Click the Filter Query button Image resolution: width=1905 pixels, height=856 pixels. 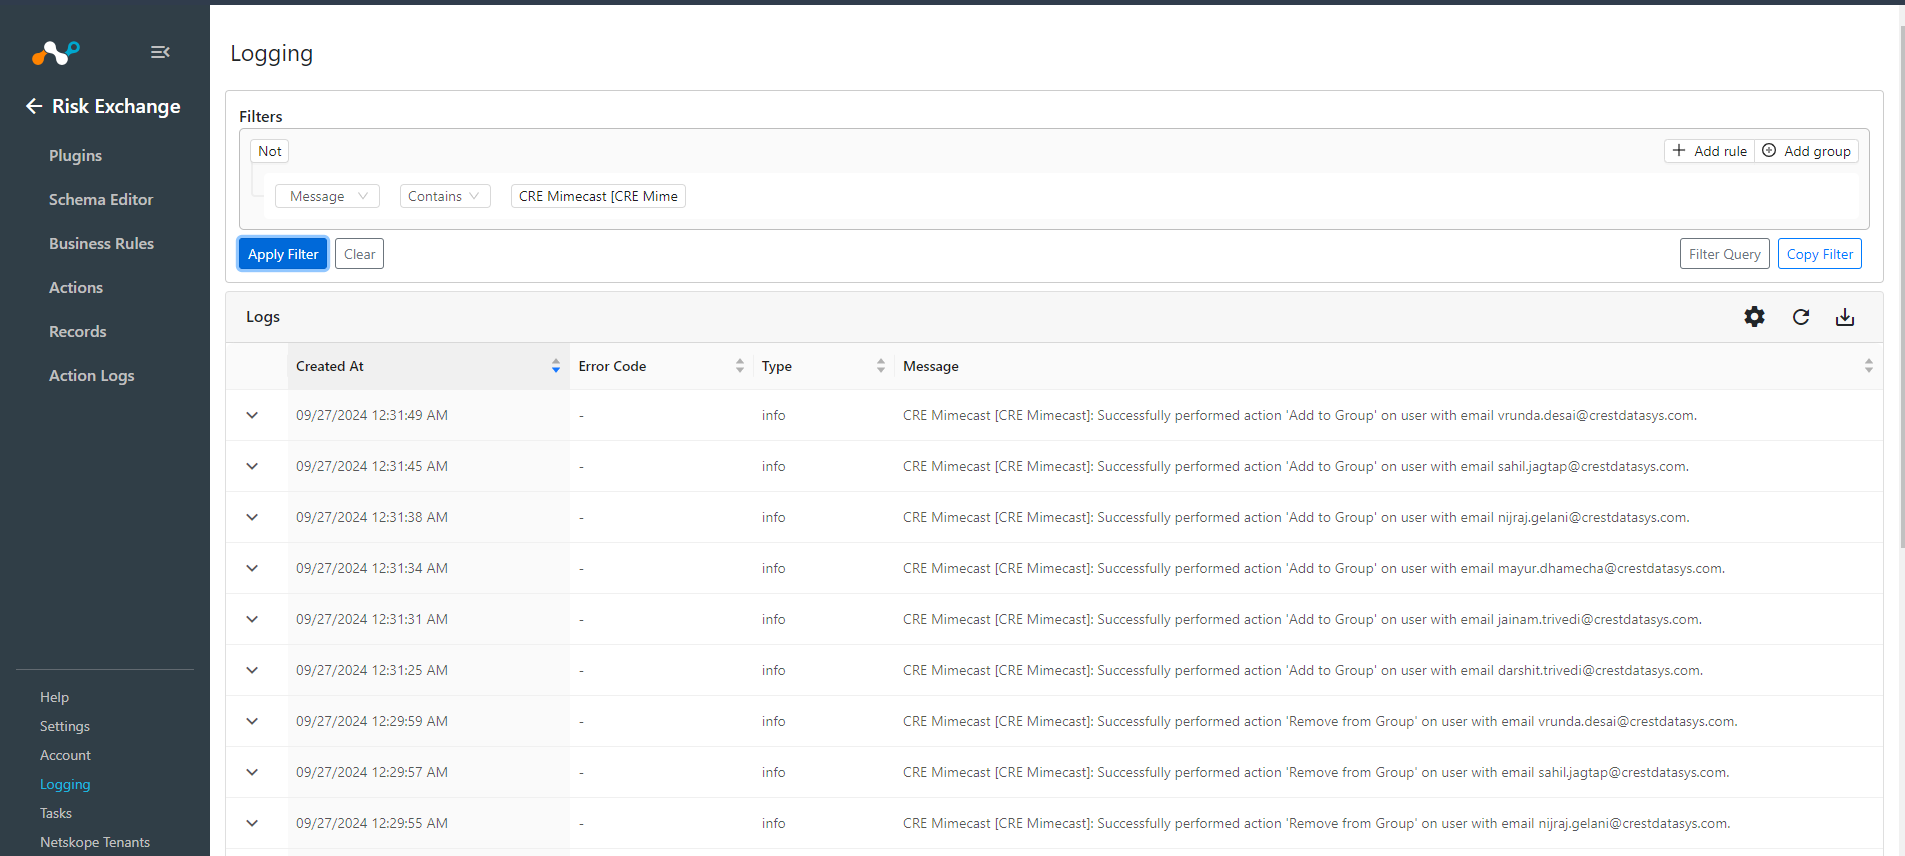[1724, 254]
